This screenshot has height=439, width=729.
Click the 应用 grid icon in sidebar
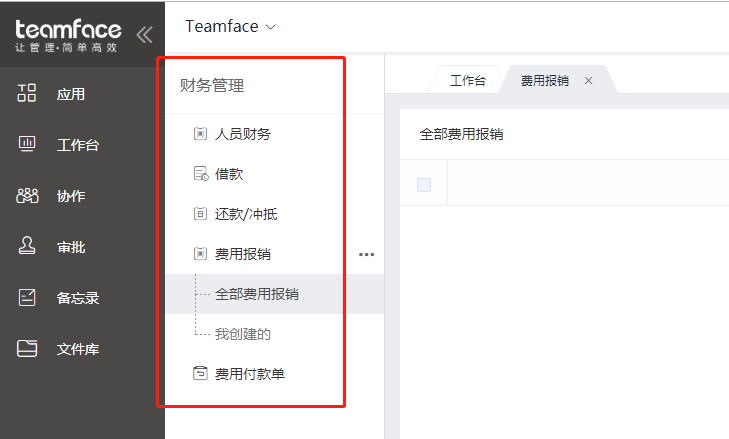tap(27, 94)
